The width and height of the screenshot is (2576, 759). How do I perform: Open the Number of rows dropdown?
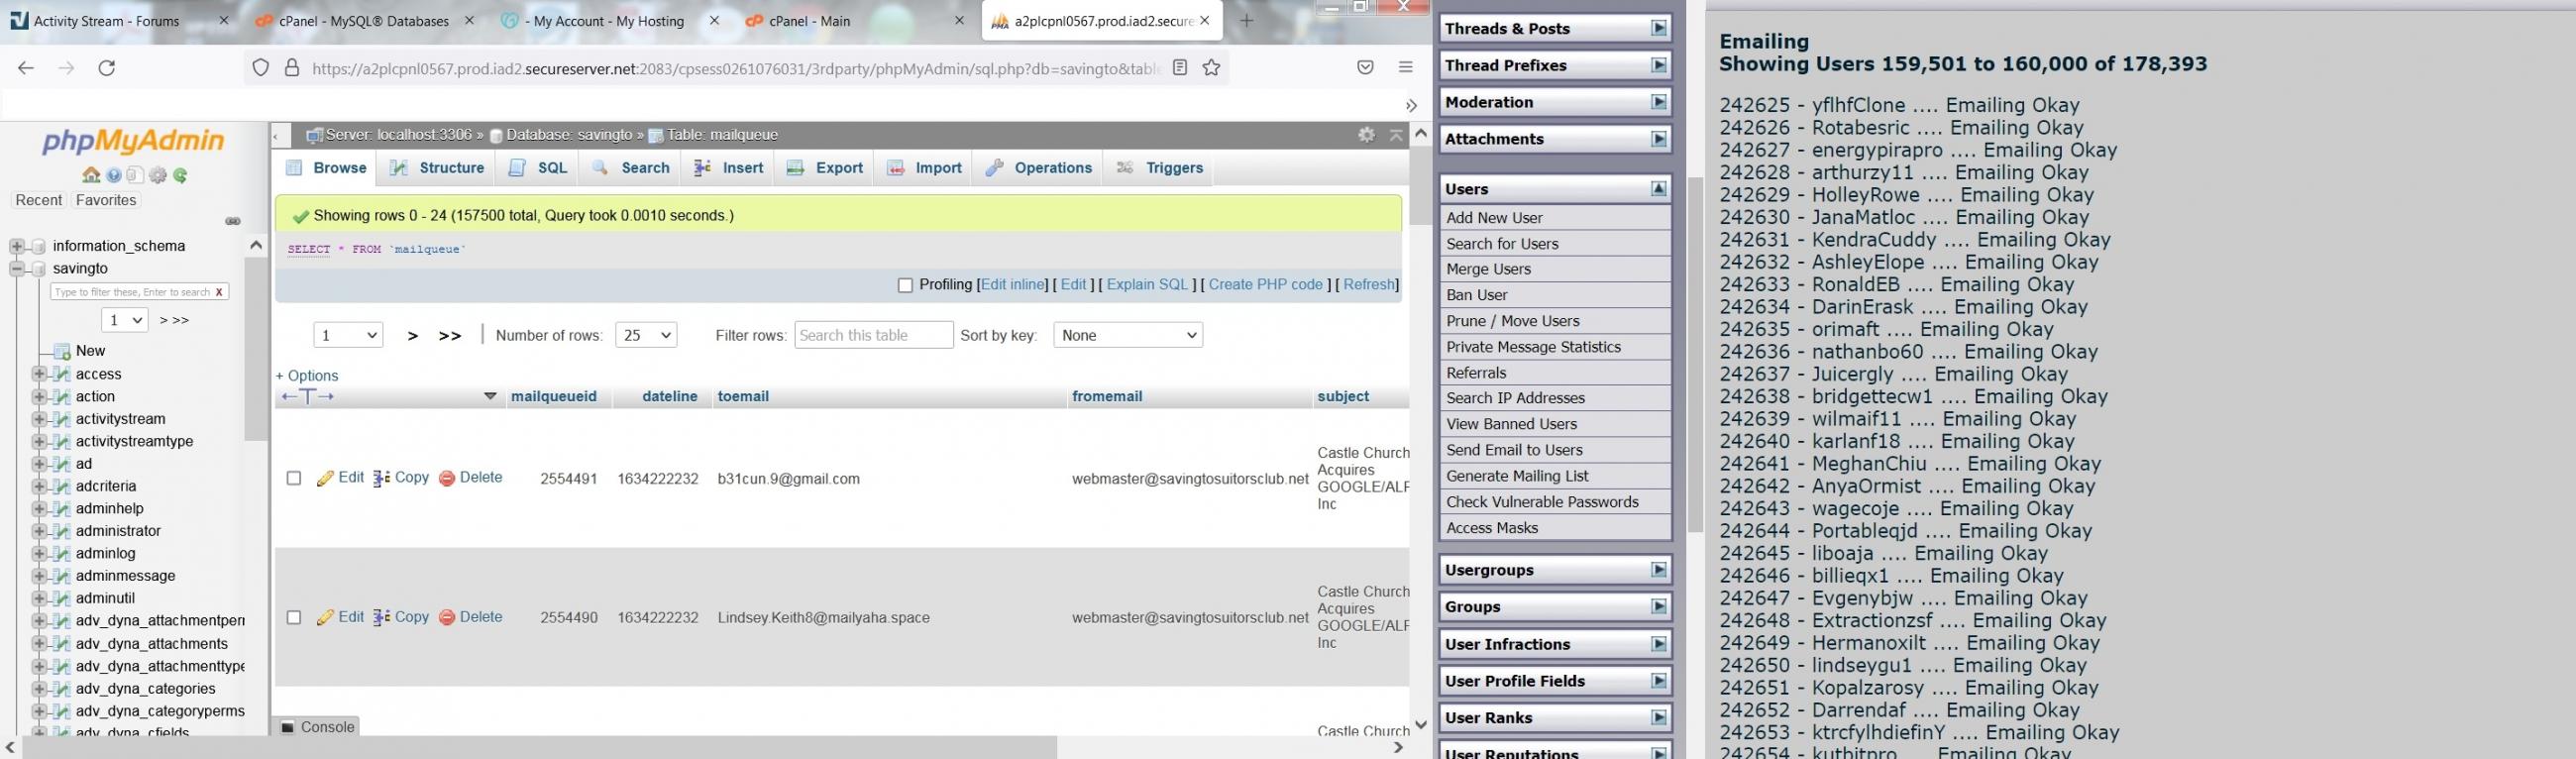(x=646, y=335)
